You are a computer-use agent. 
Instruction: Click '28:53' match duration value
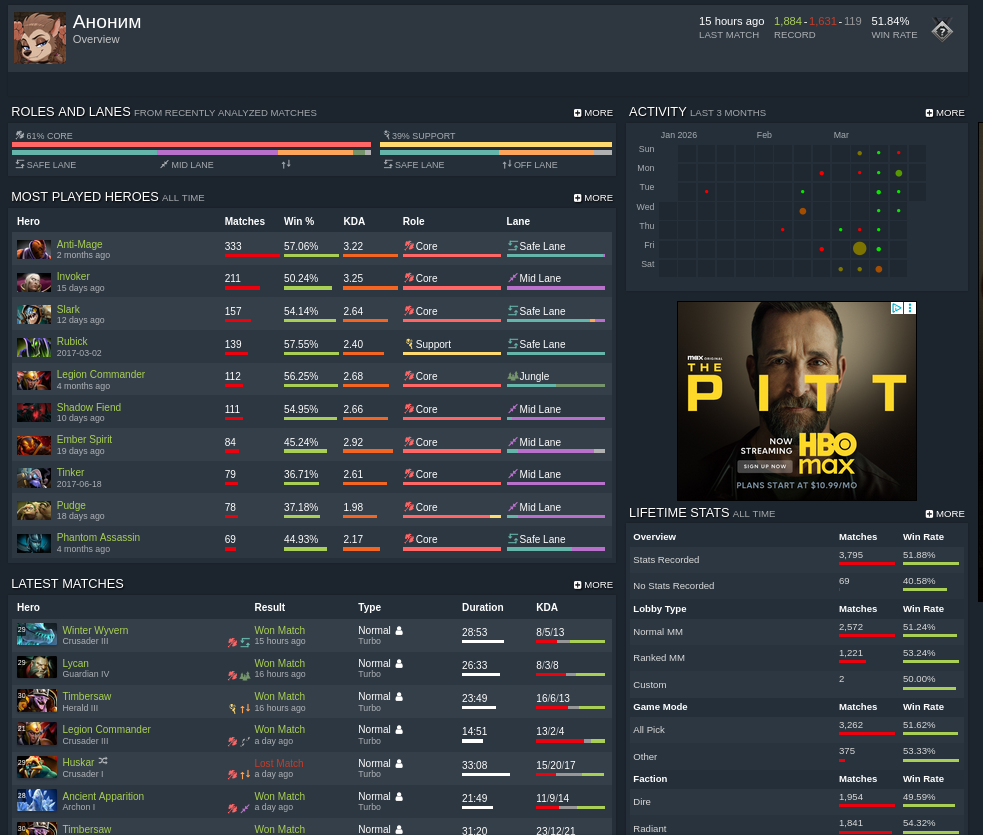(475, 632)
